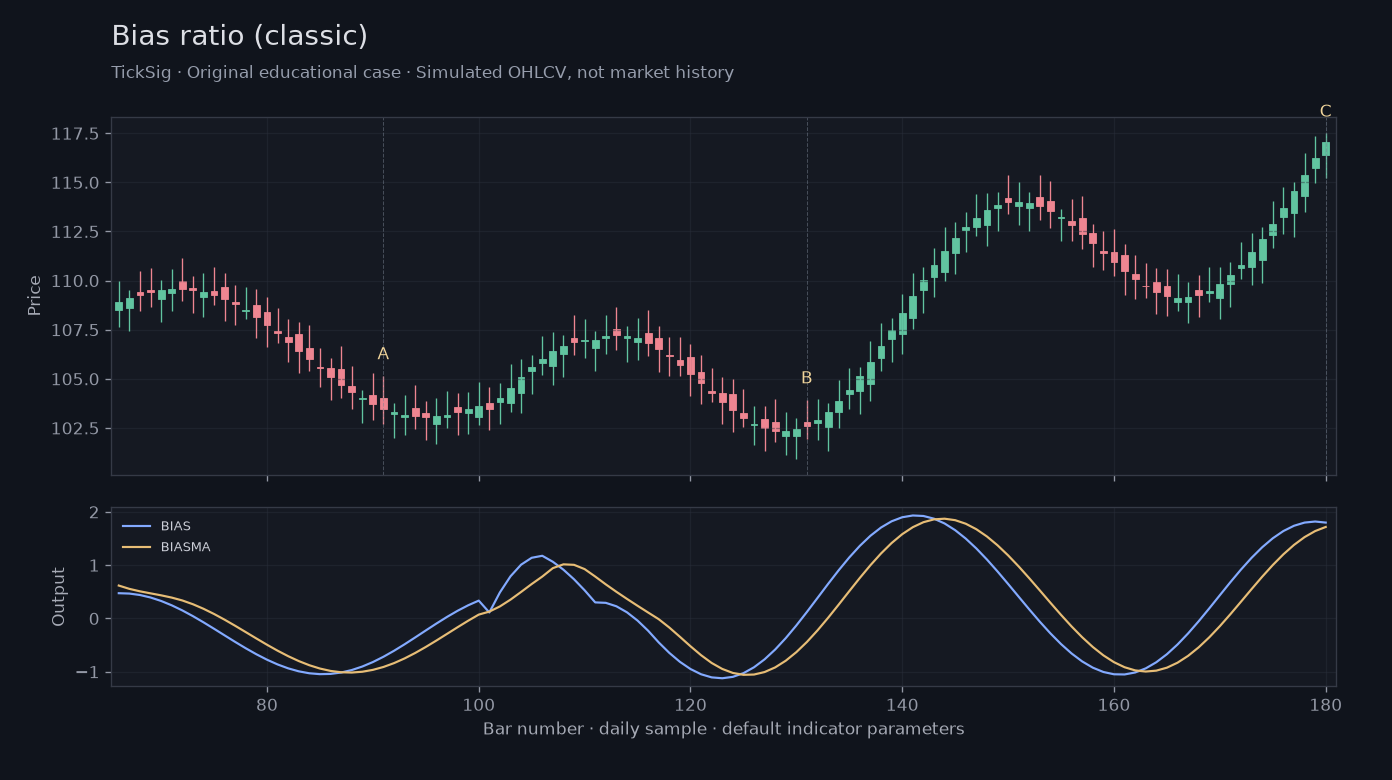Click the chart title 'Bias ratio (classic)'
This screenshot has height=780, width=1392.
239,36
